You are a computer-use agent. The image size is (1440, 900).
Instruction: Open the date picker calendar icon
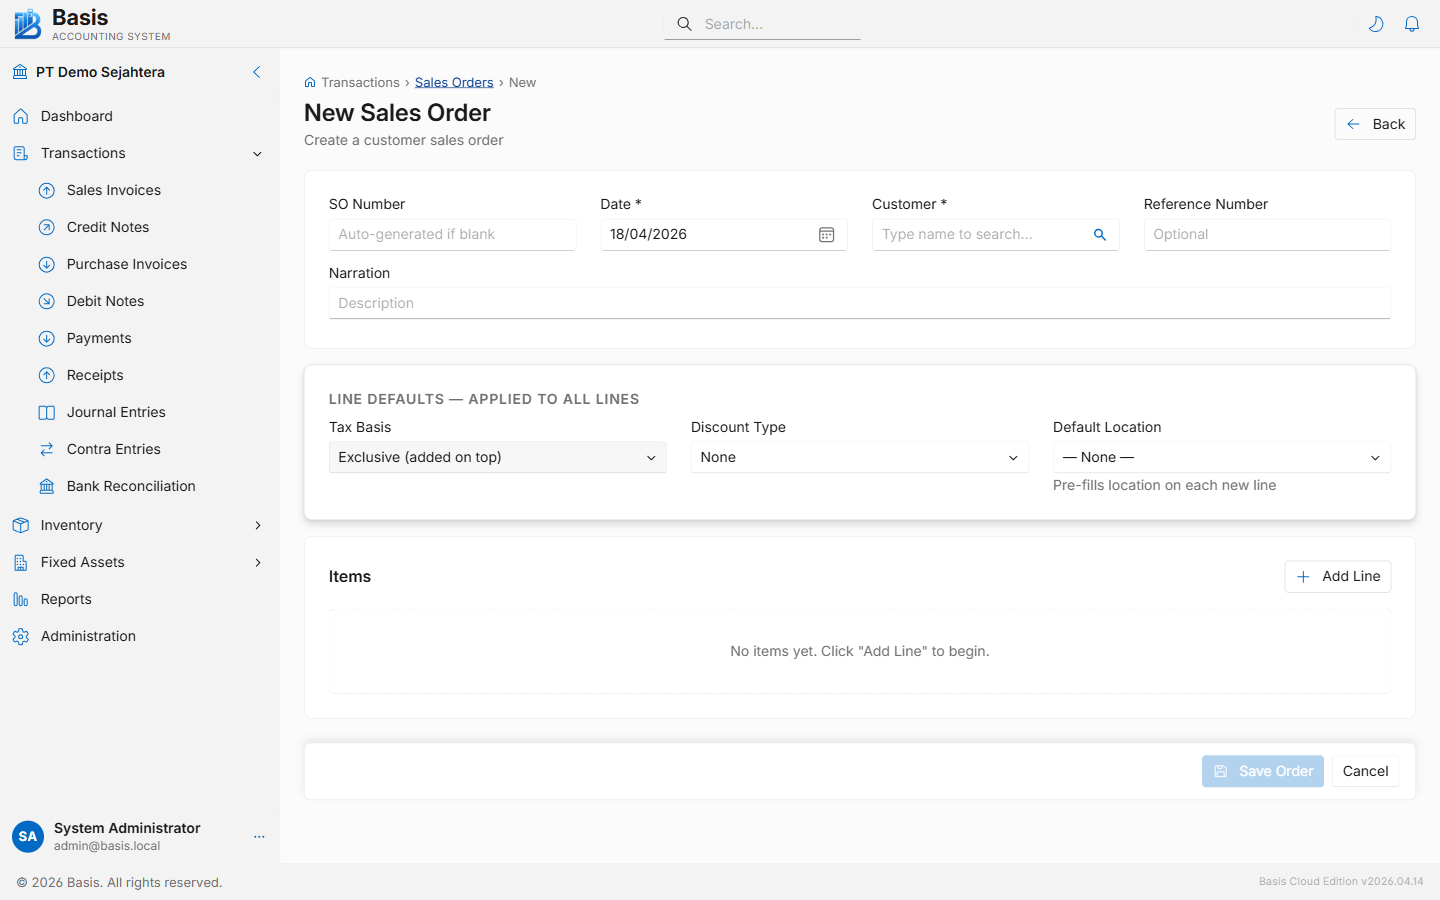(826, 234)
